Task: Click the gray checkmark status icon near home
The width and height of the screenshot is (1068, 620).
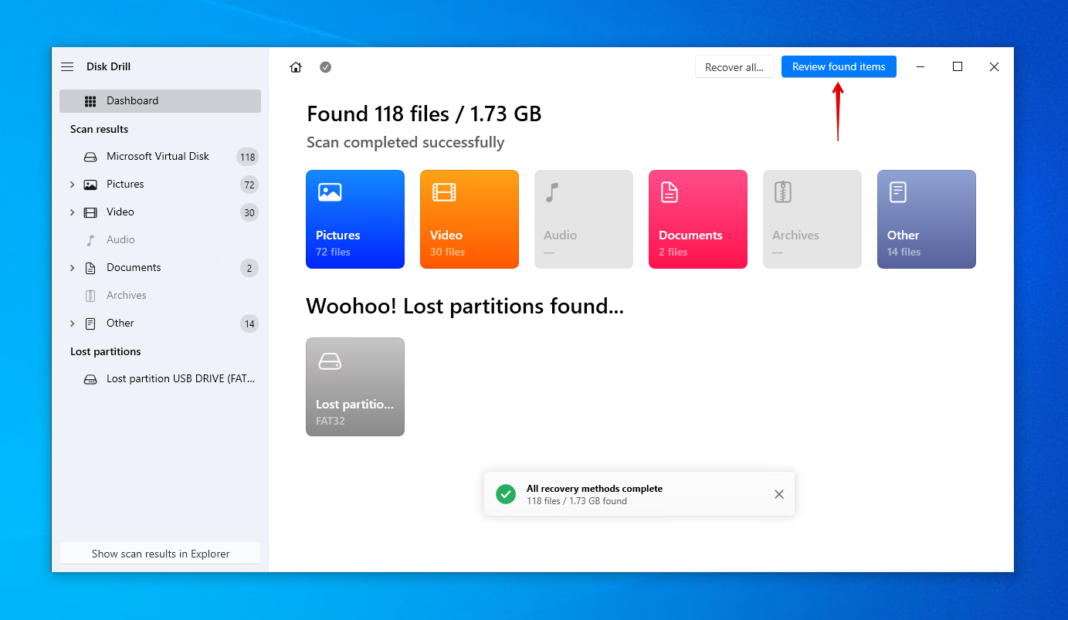Action: [x=325, y=66]
